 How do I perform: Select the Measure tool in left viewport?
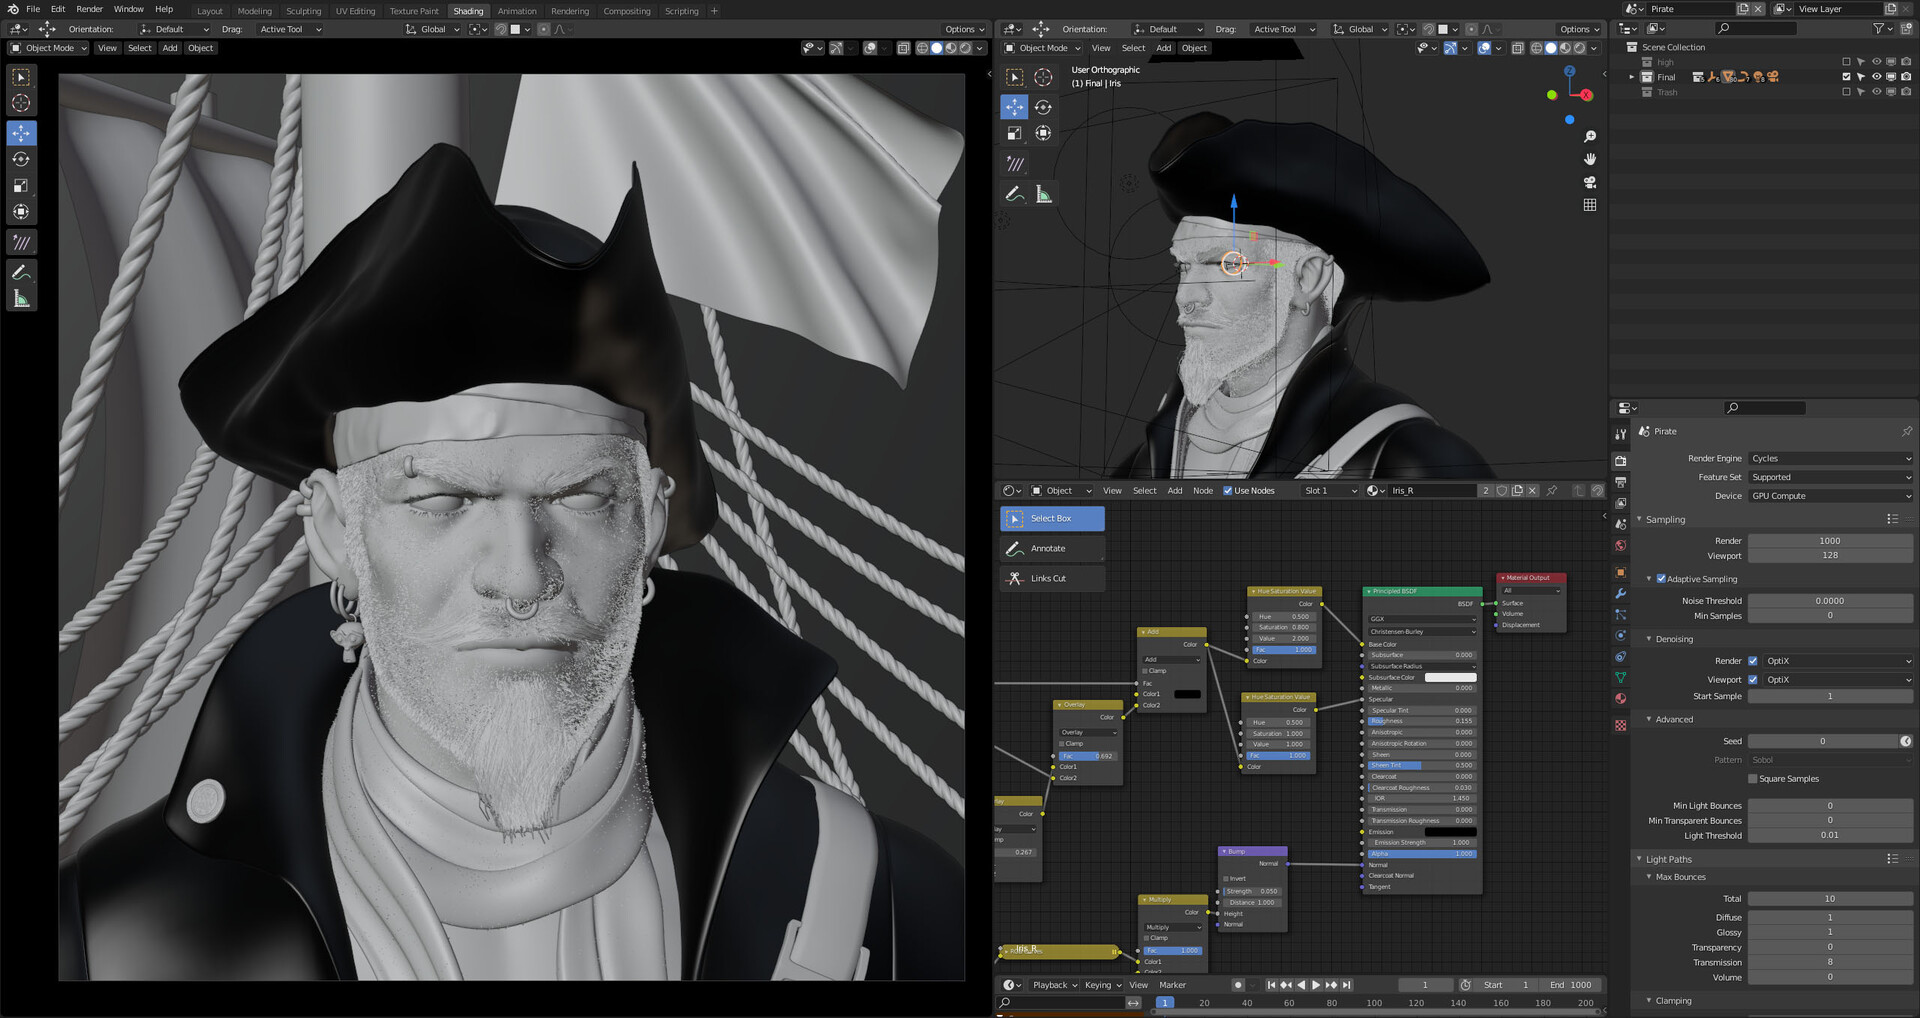pyautogui.click(x=21, y=299)
